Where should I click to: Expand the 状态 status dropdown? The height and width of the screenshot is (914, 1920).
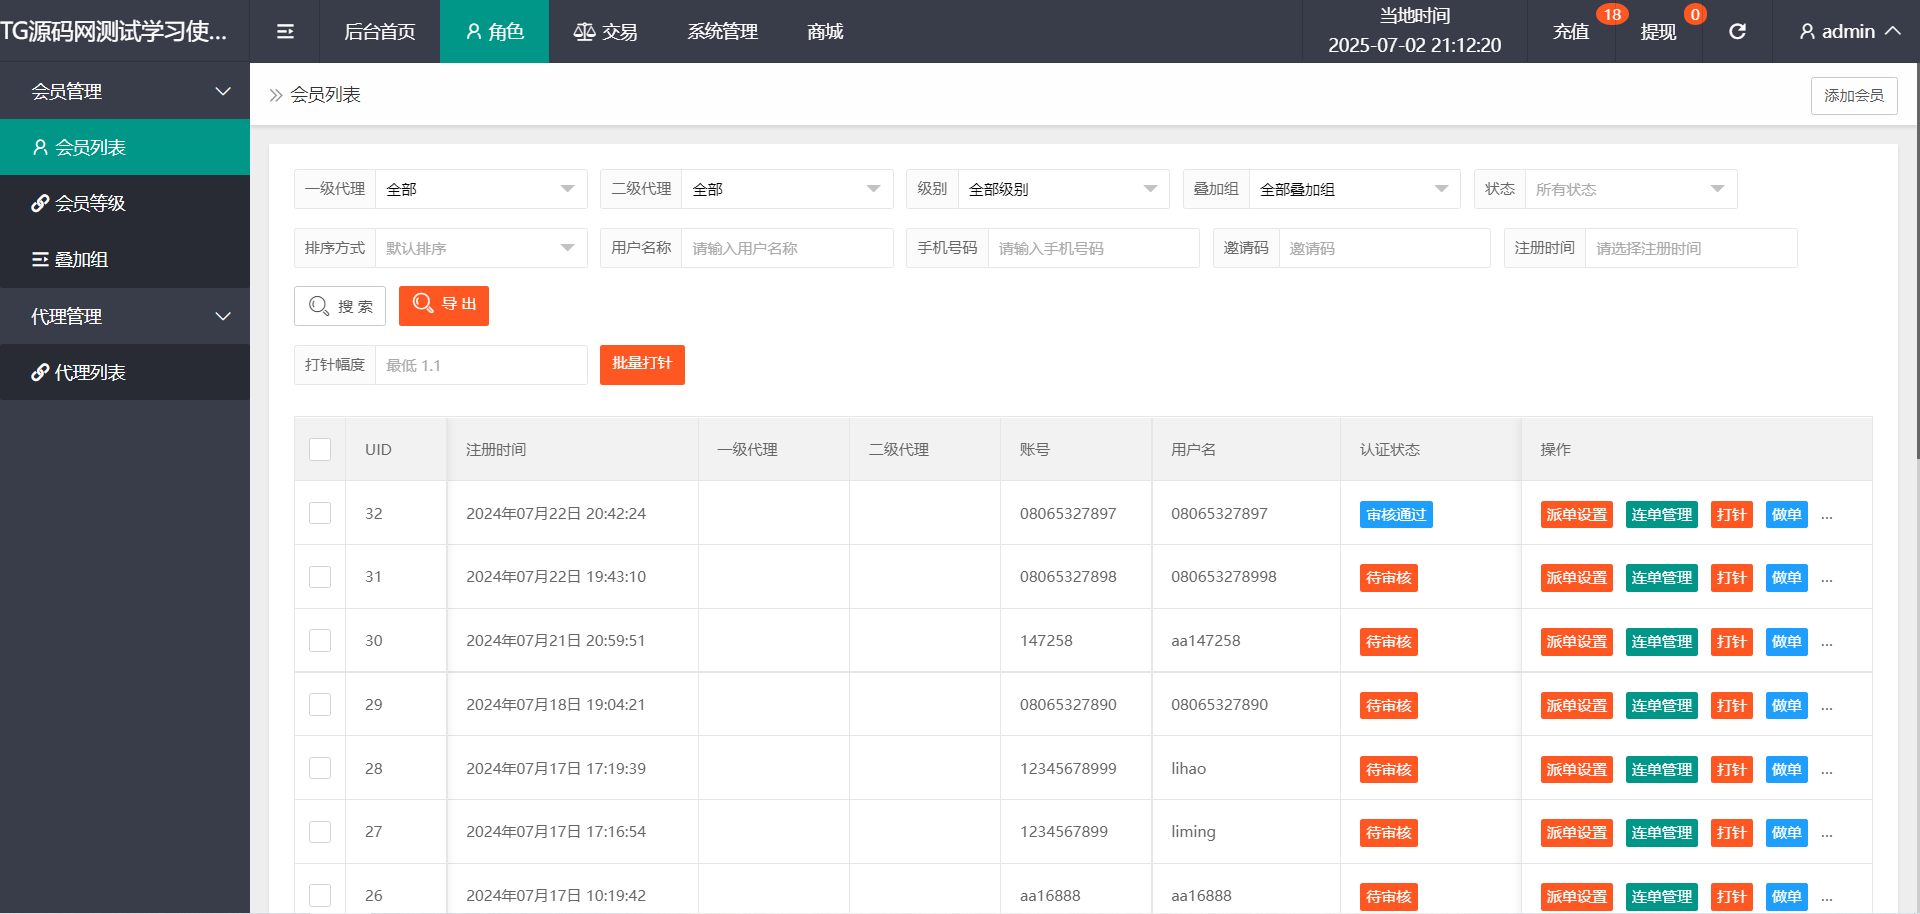point(1629,189)
